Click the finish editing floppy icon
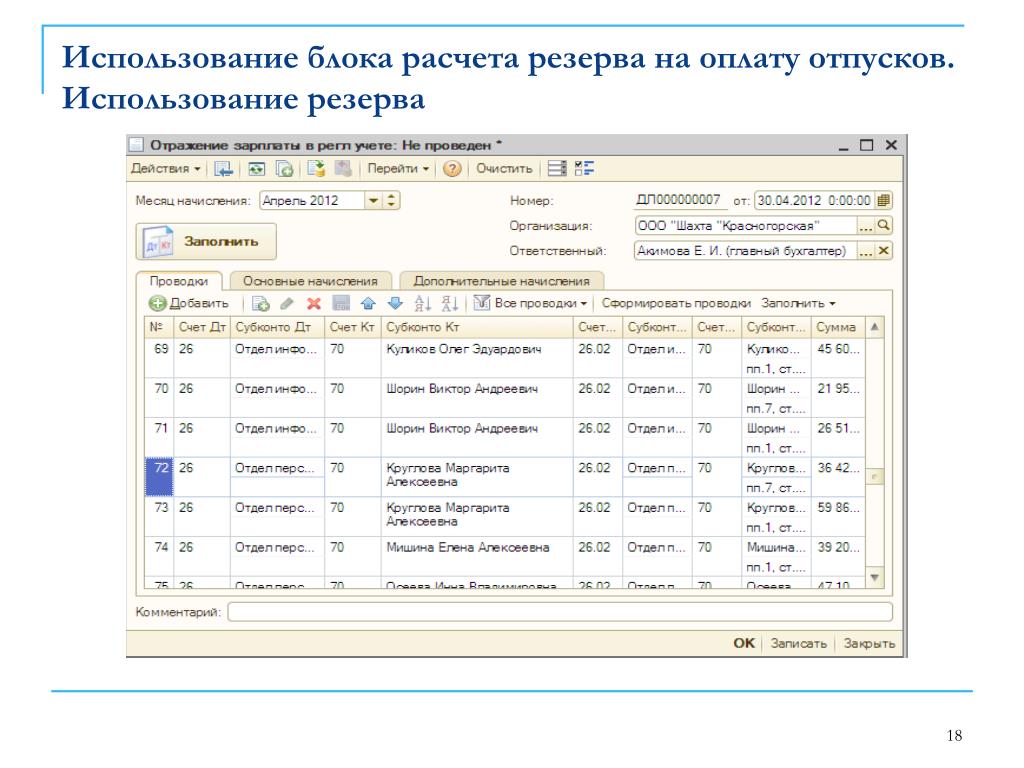The image size is (1024, 768). click(x=341, y=303)
